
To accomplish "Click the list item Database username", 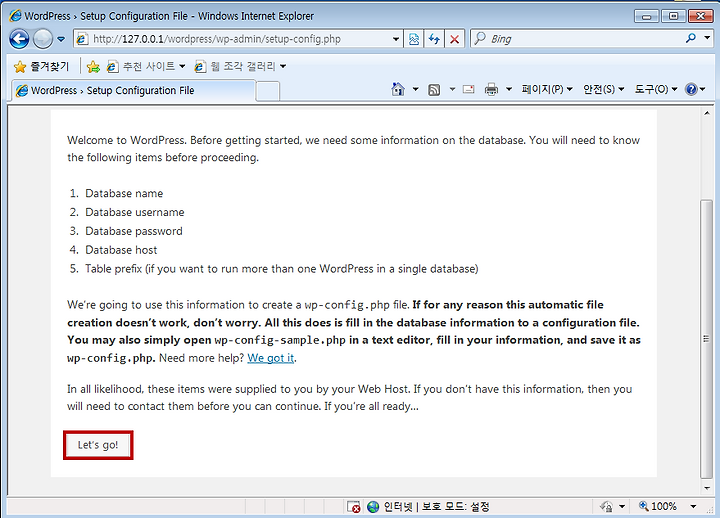I will tap(135, 212).
